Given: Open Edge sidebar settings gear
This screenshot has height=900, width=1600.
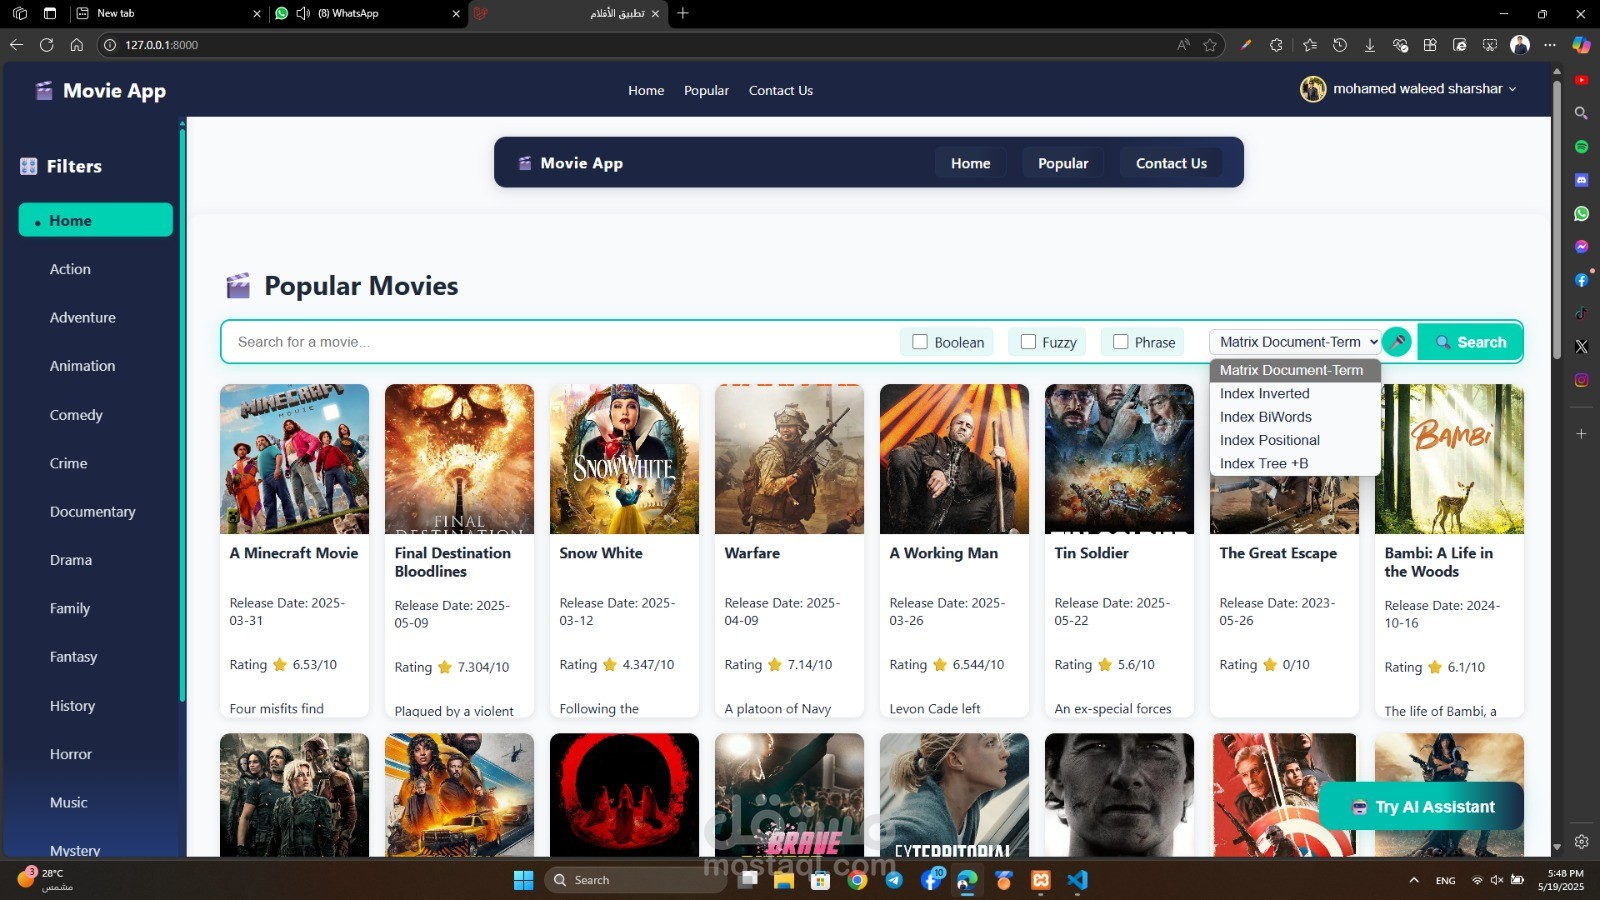Looking at the screenshot, I should click(x=1581, y=842).
